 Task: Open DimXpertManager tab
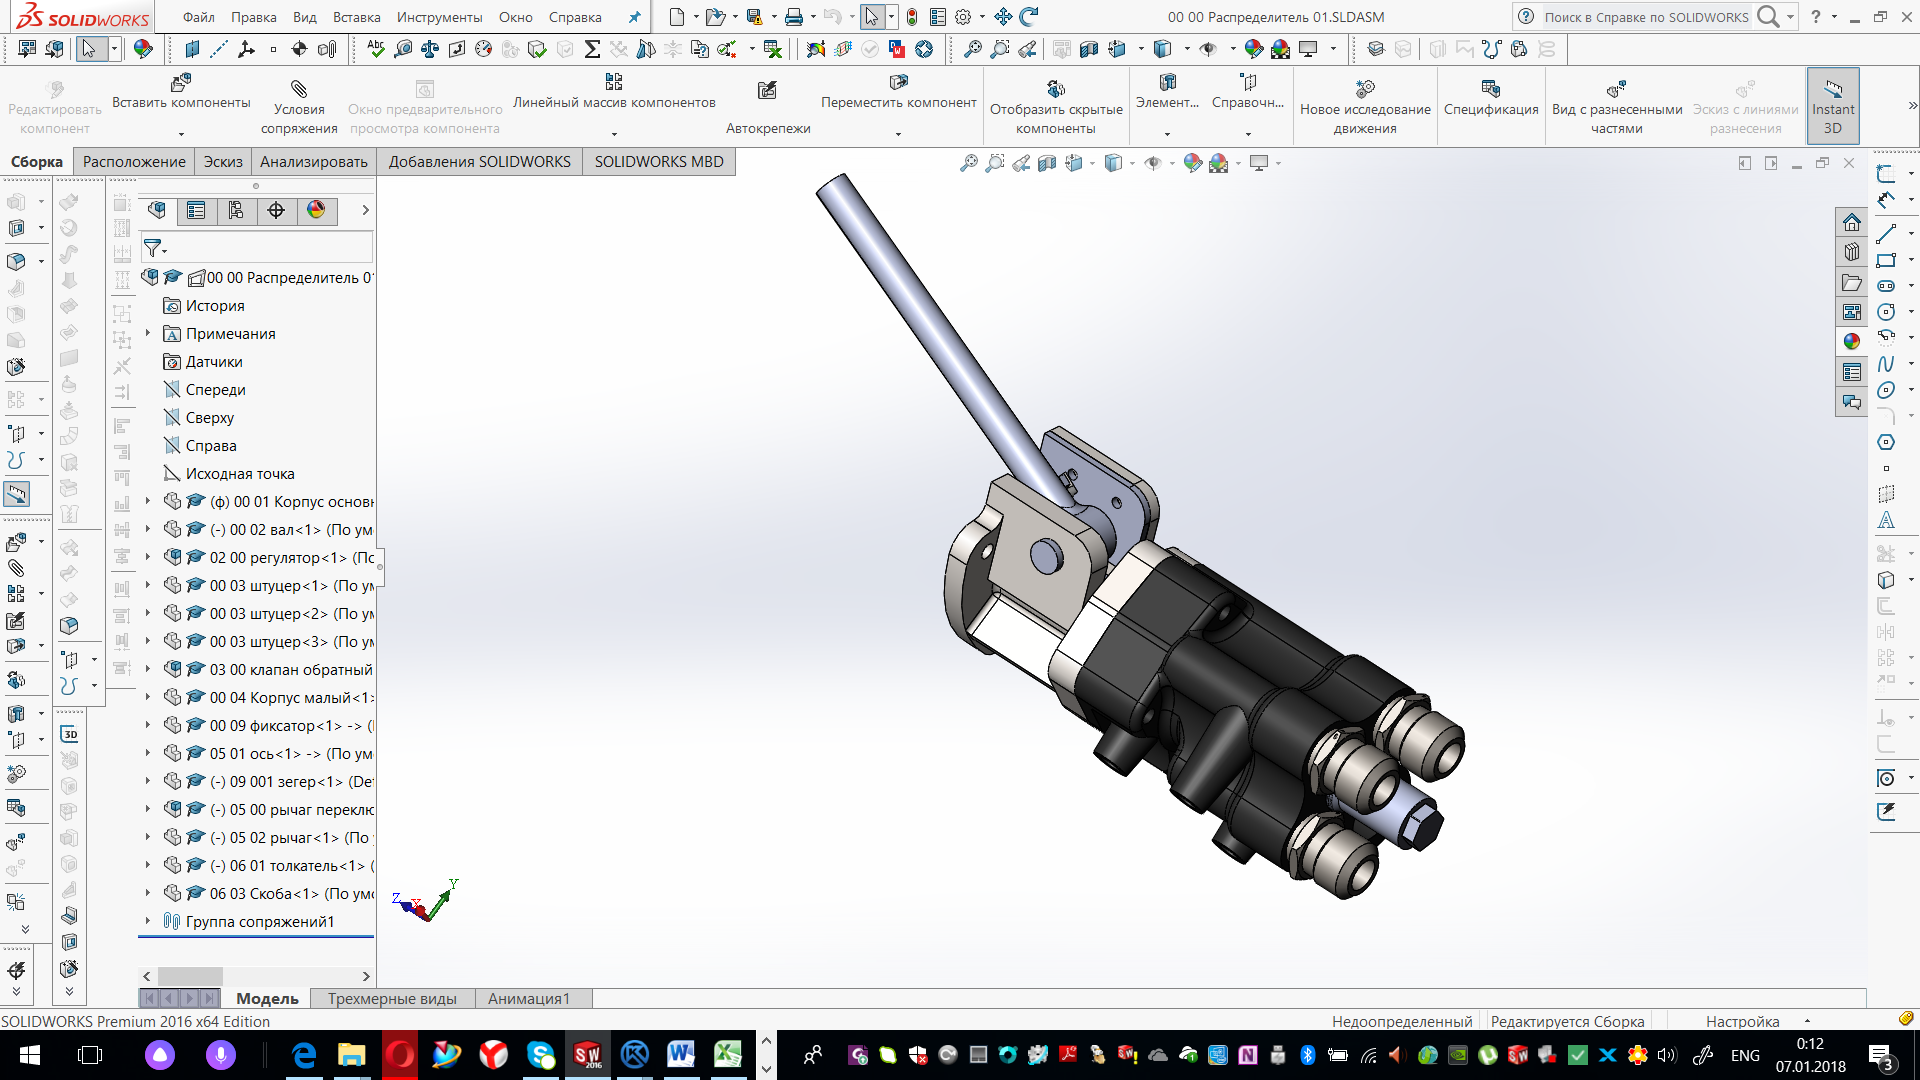(x=276, y=210)
